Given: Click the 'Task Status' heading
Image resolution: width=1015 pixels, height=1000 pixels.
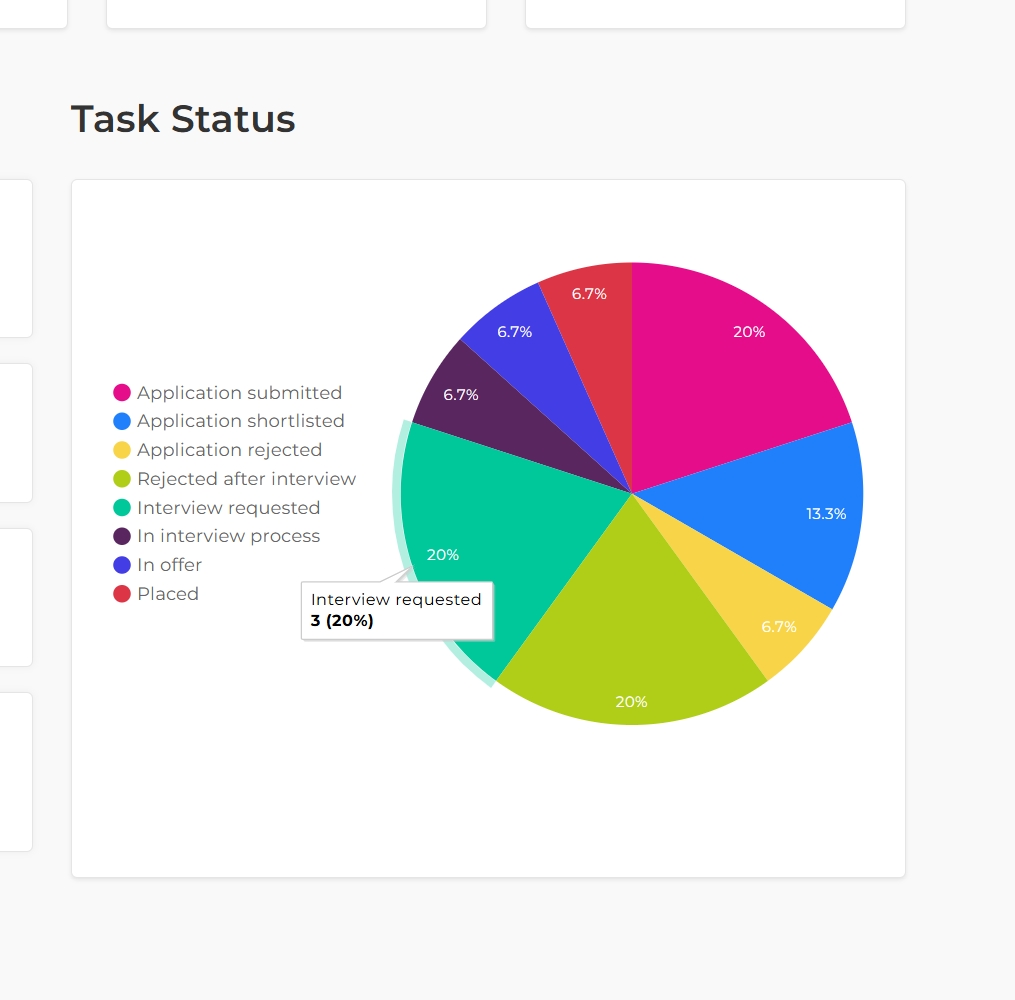Looking at the screenshot, I should point(183,119).
